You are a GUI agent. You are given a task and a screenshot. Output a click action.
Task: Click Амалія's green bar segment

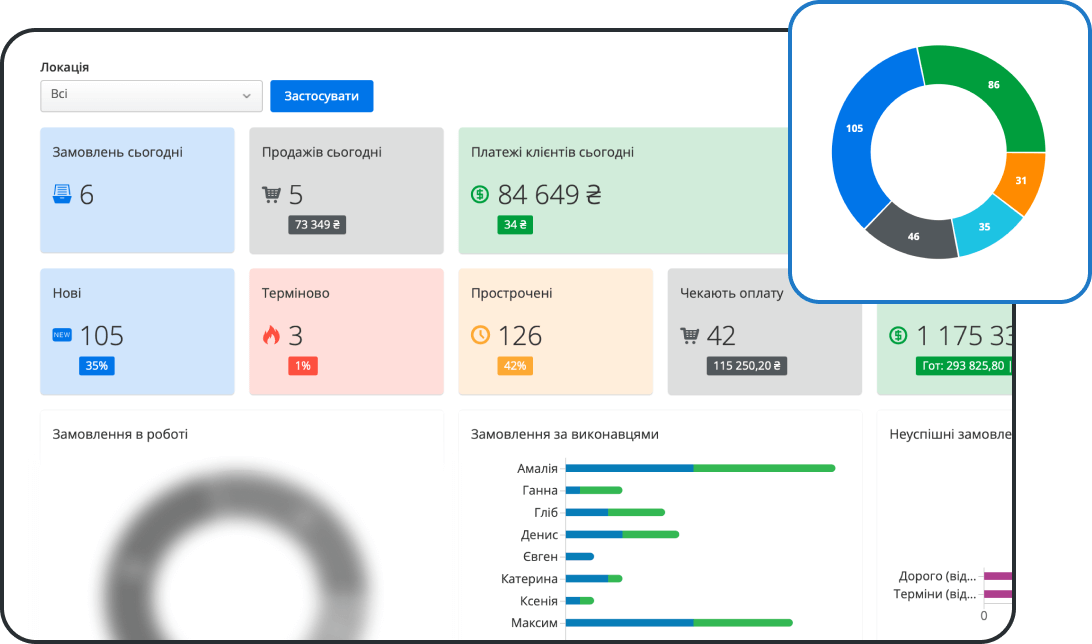[x=764, y=468]
